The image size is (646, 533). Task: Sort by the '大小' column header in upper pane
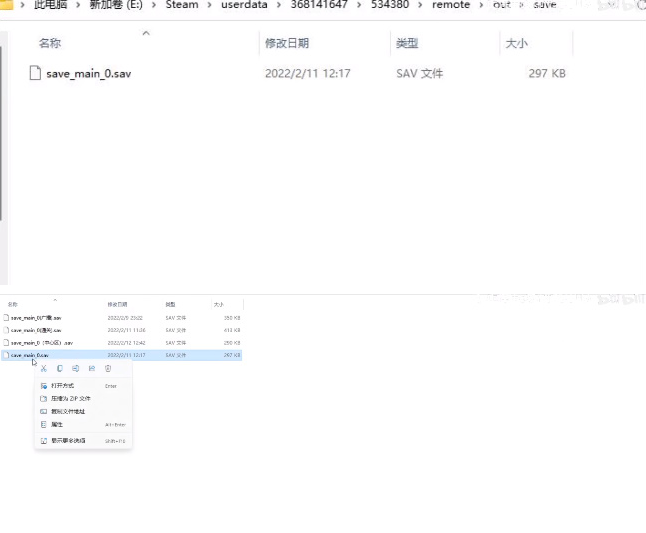(516, 44)
